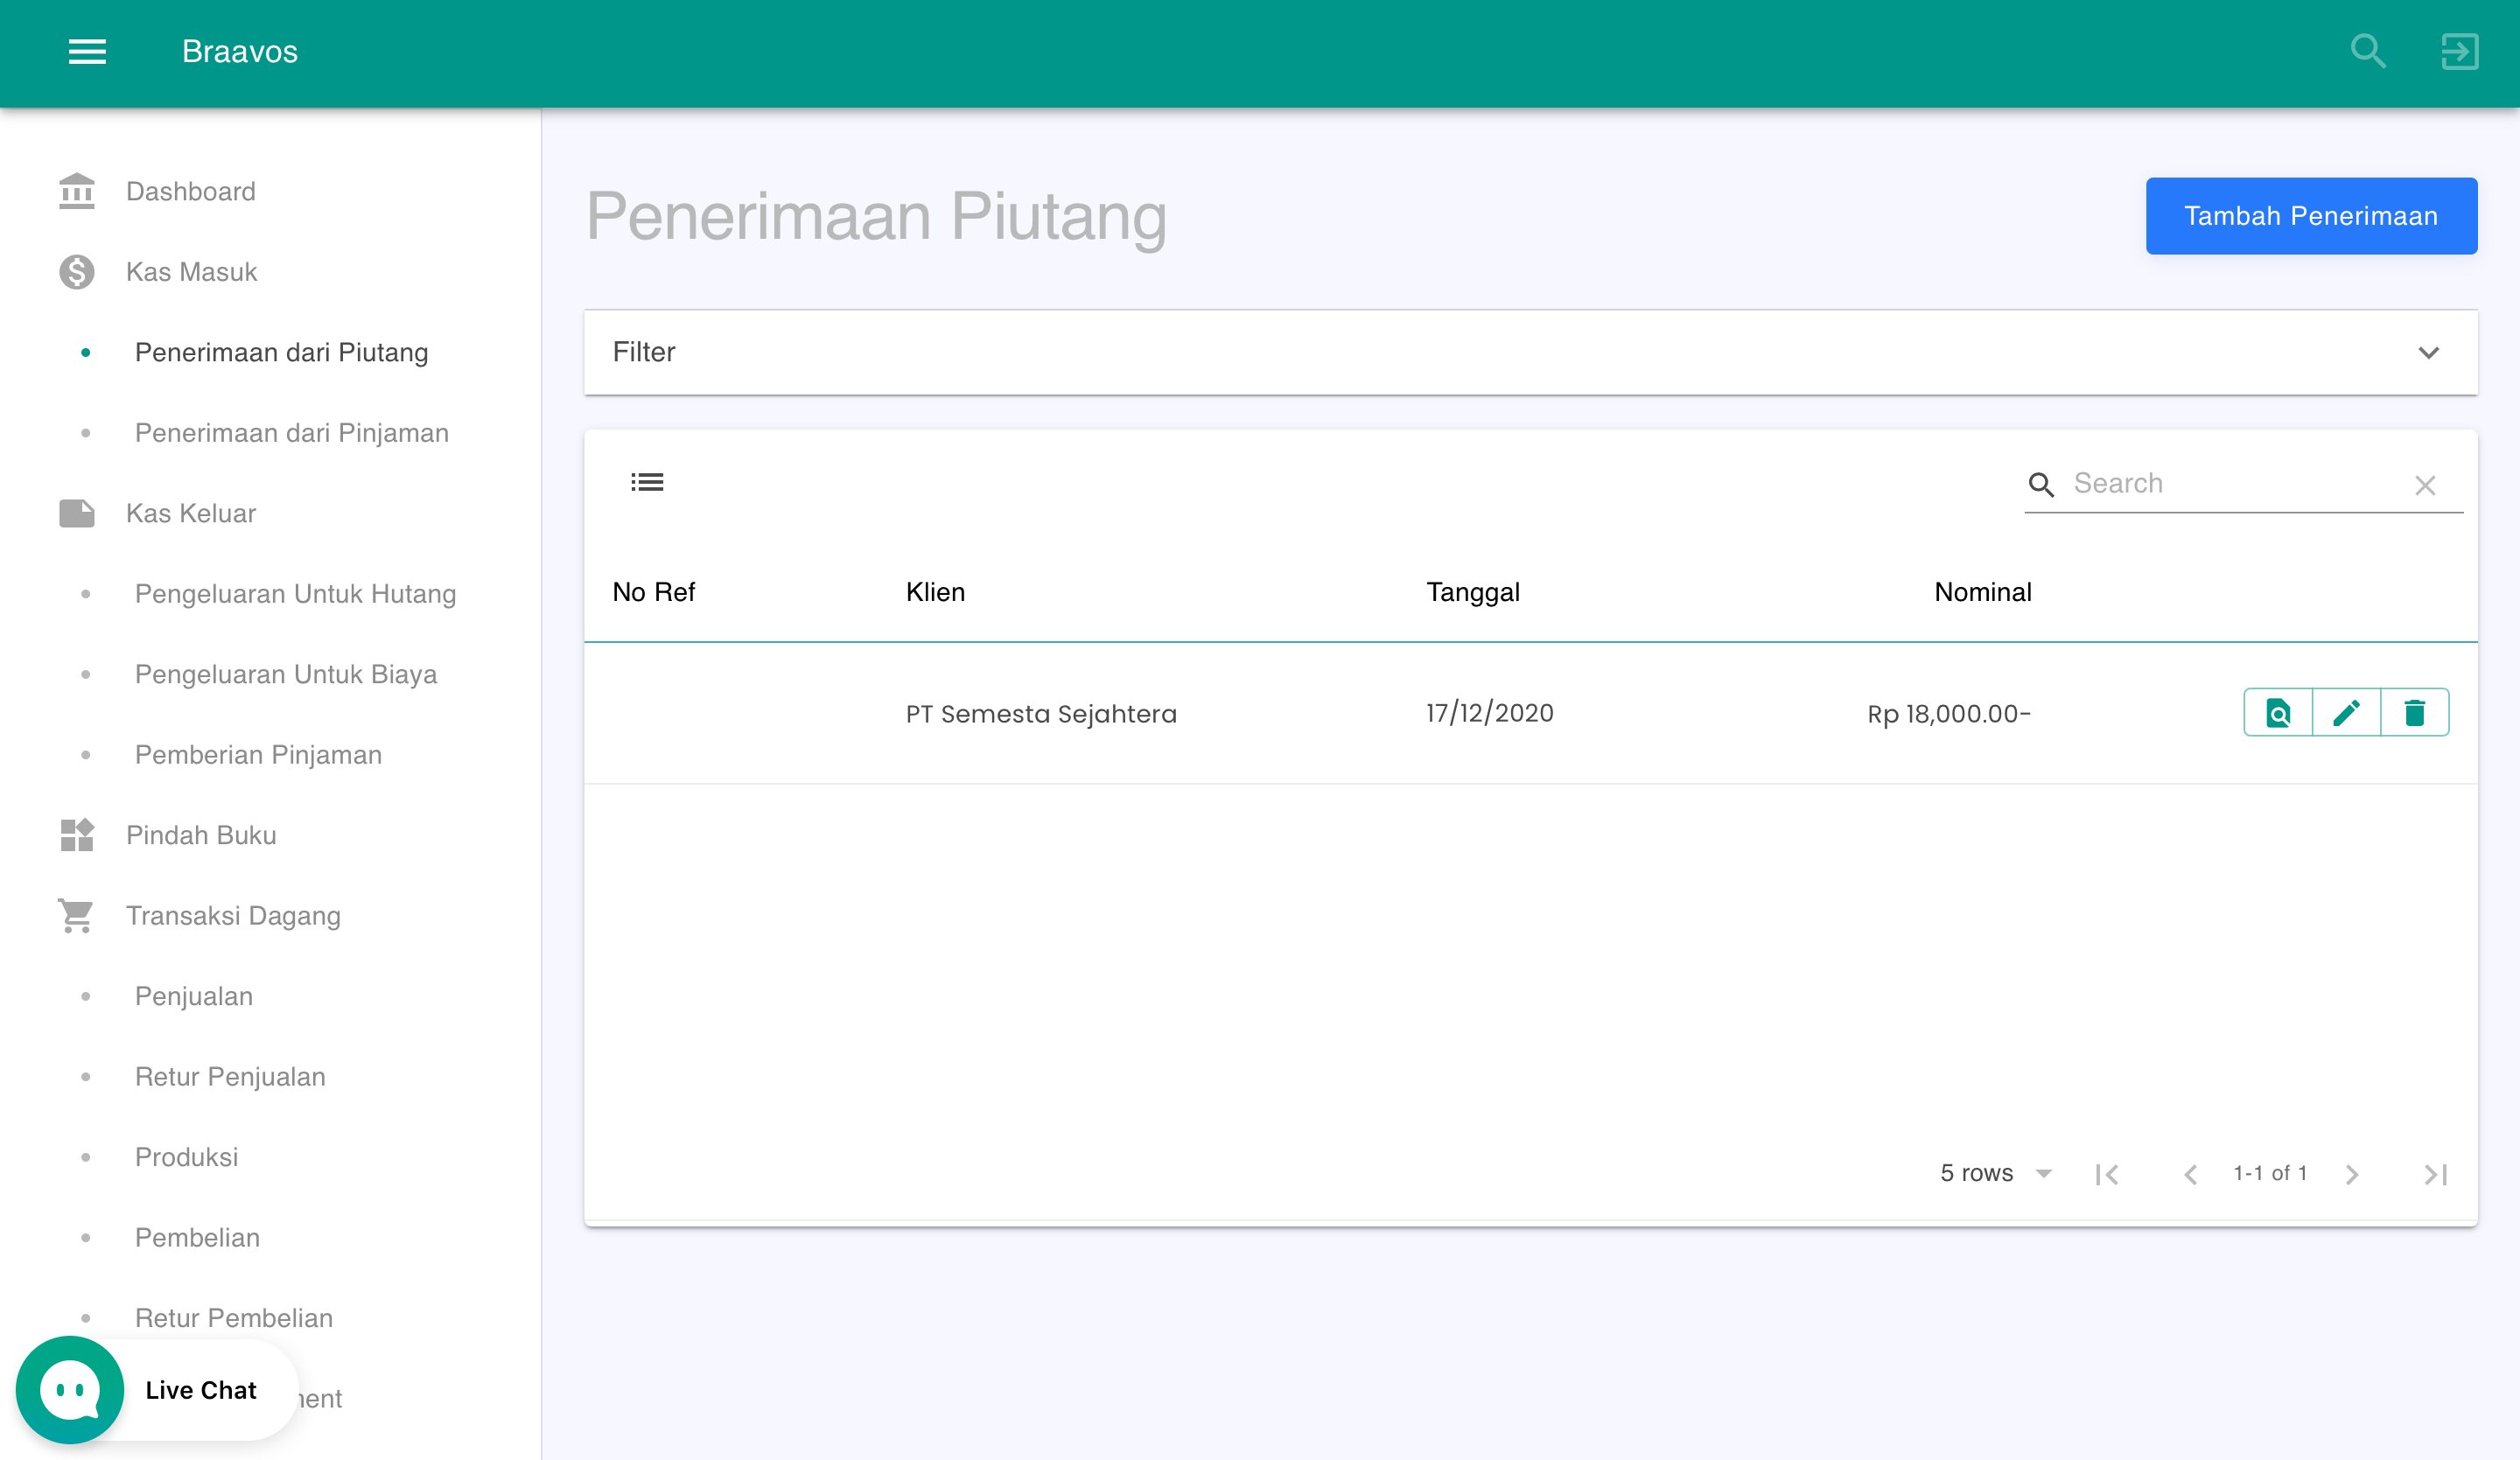
Task: Open the navigation hamburger menu
Action: coord(87,51)
